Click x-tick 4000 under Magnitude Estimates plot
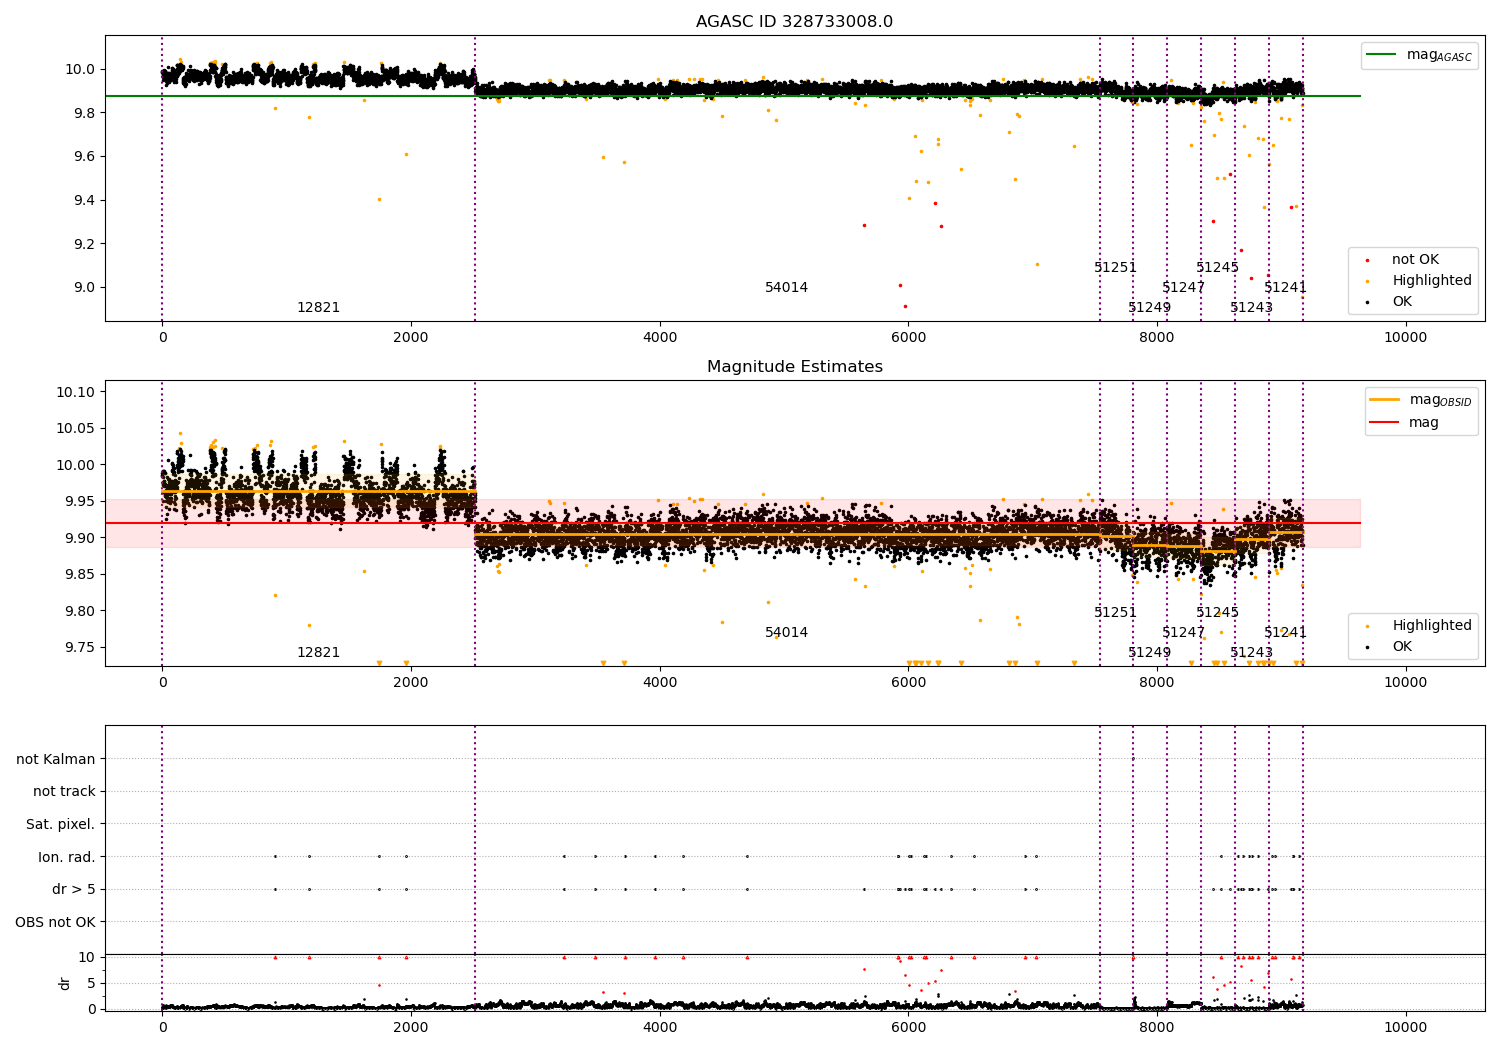 pyautogui.click(x=660, y=683)
